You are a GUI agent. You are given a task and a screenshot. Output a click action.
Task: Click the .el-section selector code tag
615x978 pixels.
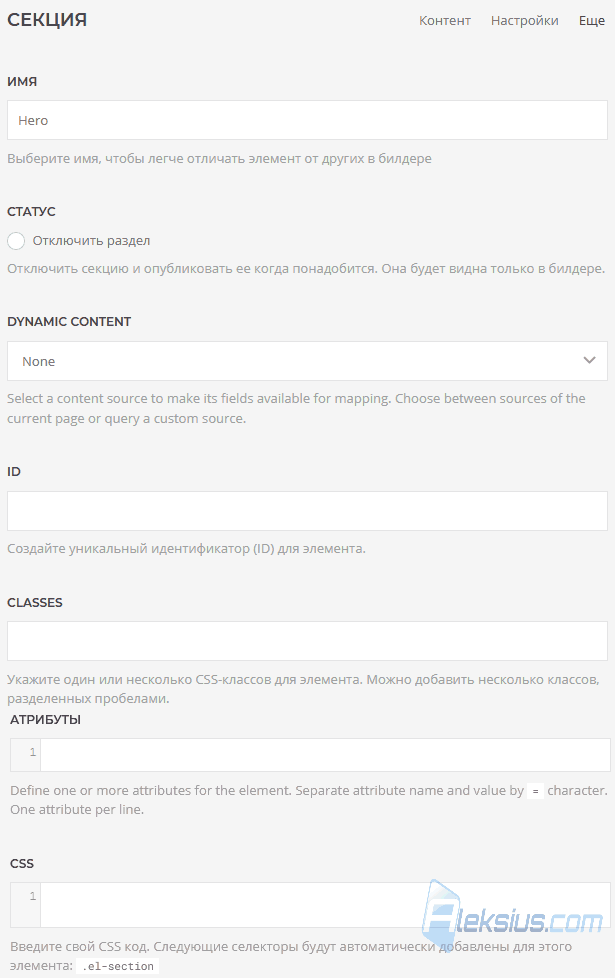(x=118, y=966)
